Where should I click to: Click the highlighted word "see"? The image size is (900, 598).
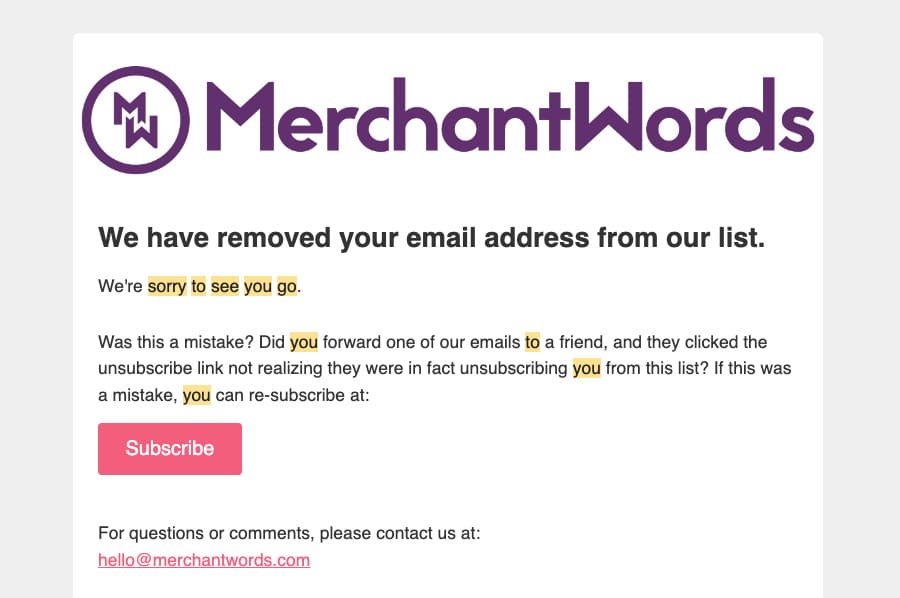pos(225,287)
